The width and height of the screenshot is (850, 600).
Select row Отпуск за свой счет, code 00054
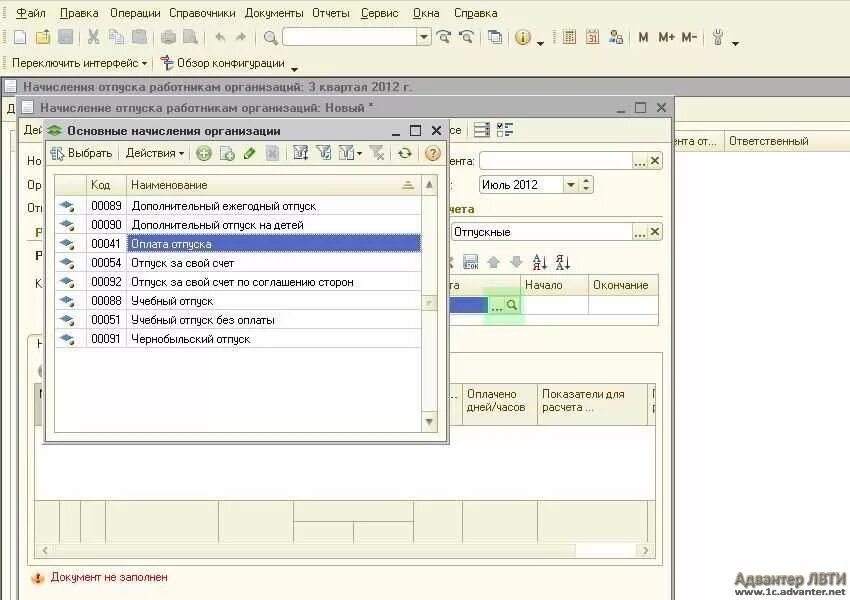click(x=238, y=263)
